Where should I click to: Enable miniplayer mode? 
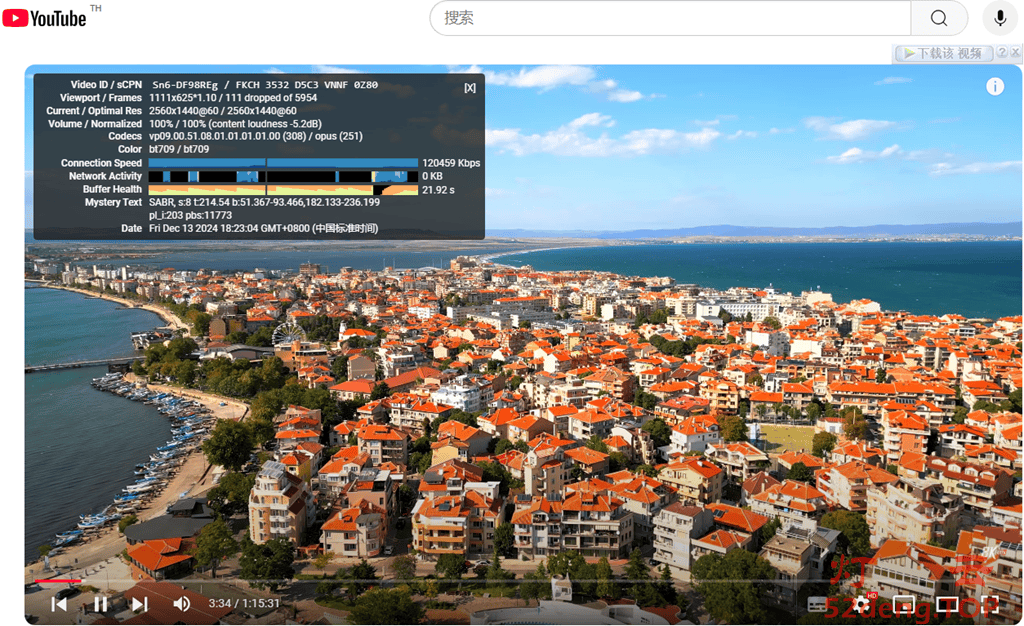(904, 605)
